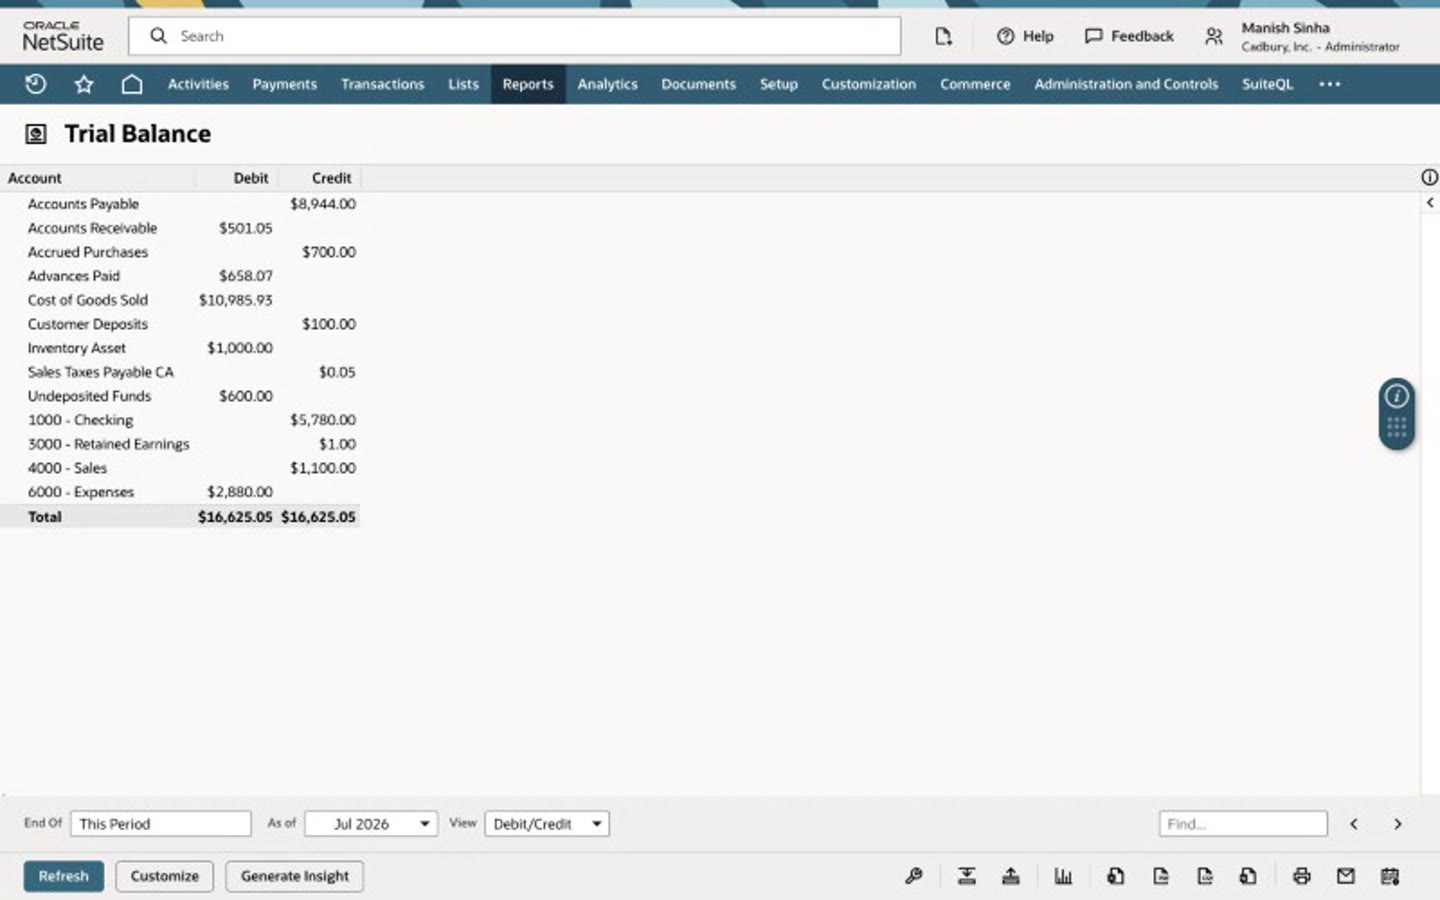Click the floating info assistant button
Image resolution: width=1440 pixels, height=900 pixels.
(1397, 396)
